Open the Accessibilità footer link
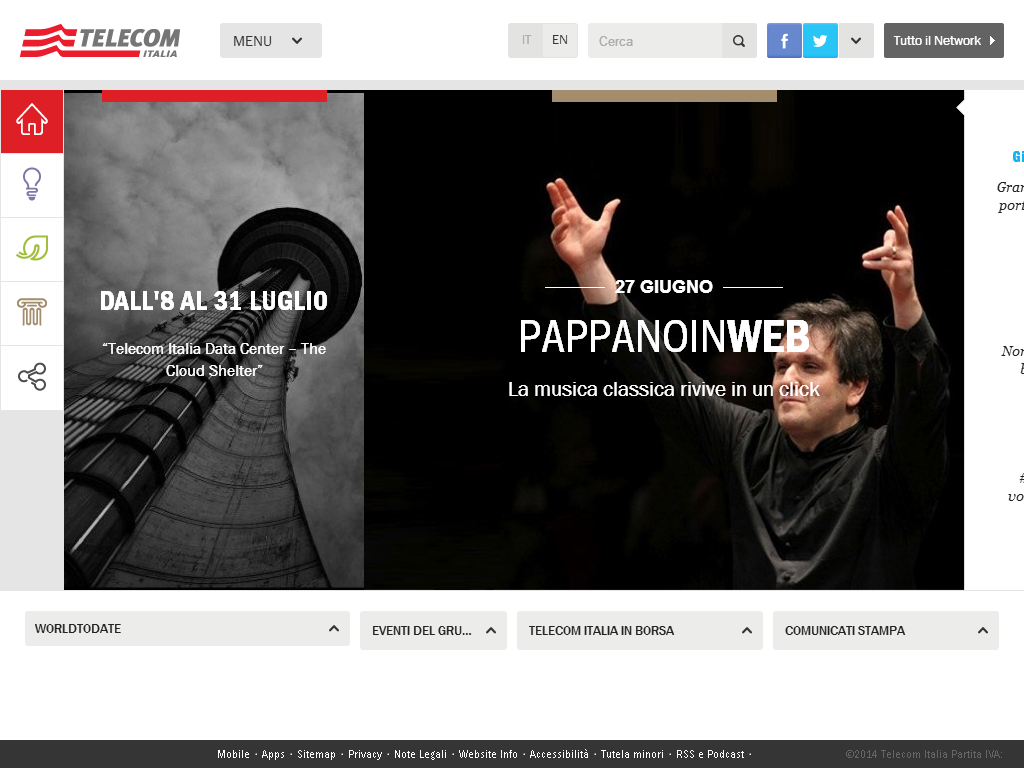The height and width of the screenshot is (768, 1024). 559,754
